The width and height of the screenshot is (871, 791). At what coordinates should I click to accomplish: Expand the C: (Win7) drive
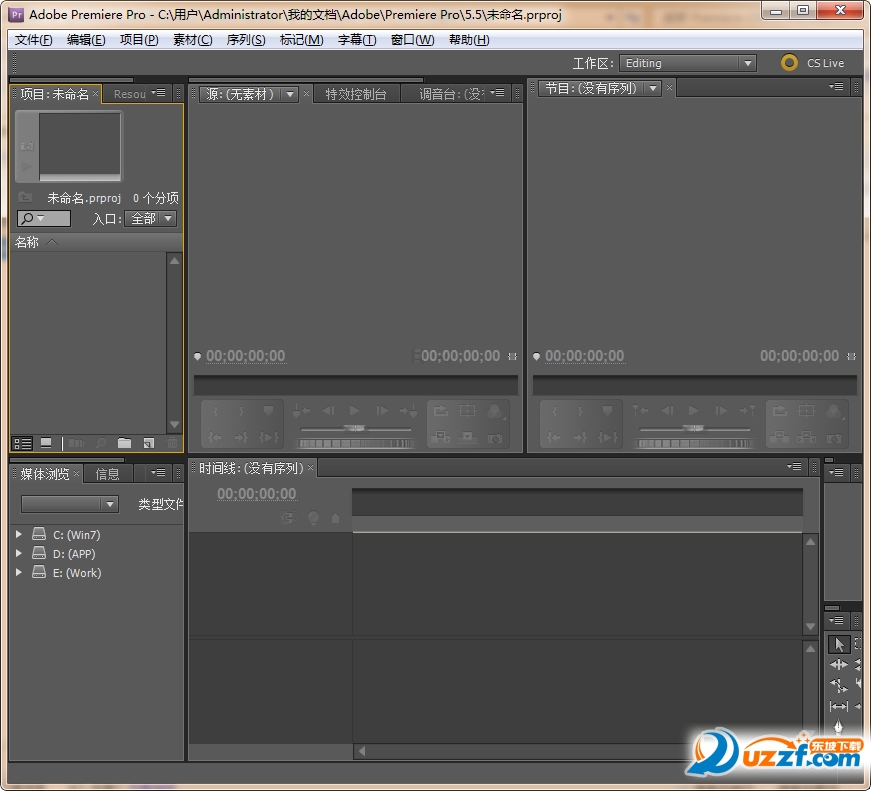click(x=19, y=534)
